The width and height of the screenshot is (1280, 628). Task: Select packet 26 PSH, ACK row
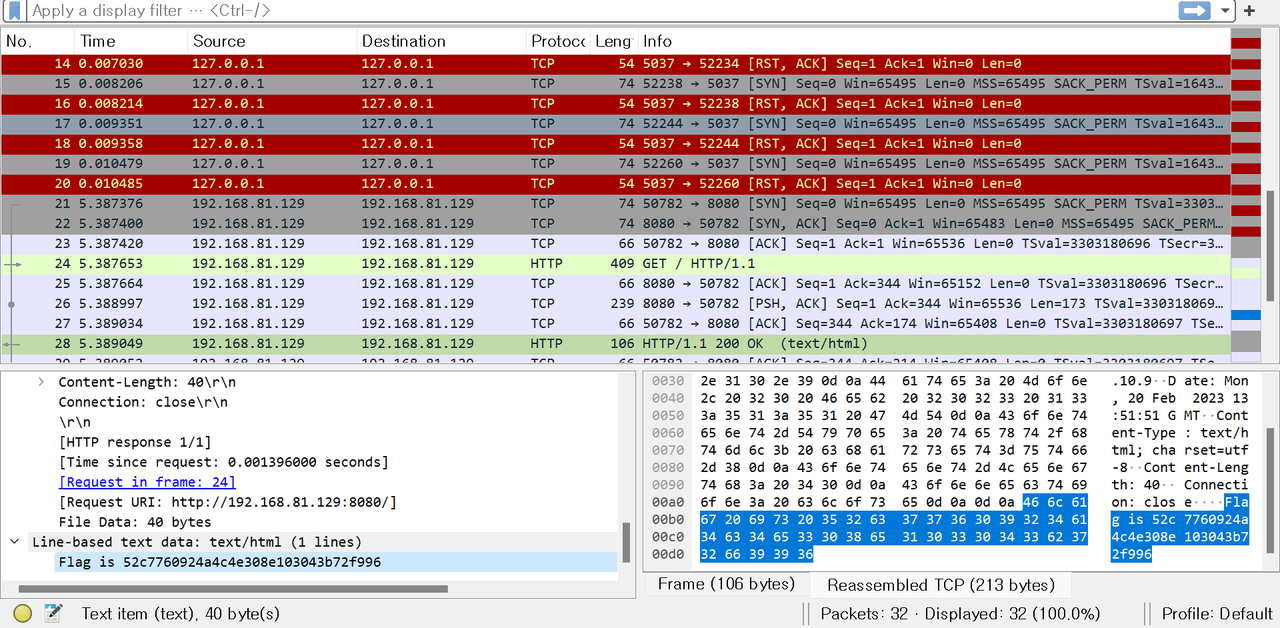coord(614,304)
